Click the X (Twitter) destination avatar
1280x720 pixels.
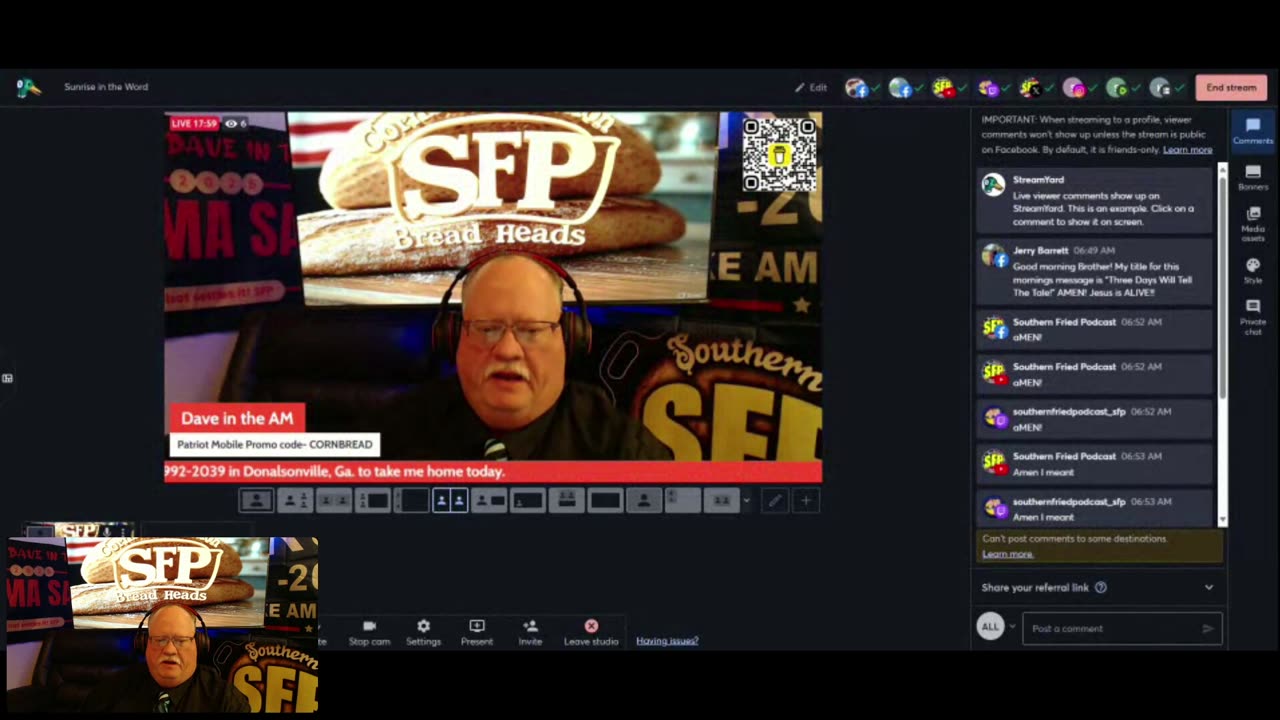click(1030, 88)
